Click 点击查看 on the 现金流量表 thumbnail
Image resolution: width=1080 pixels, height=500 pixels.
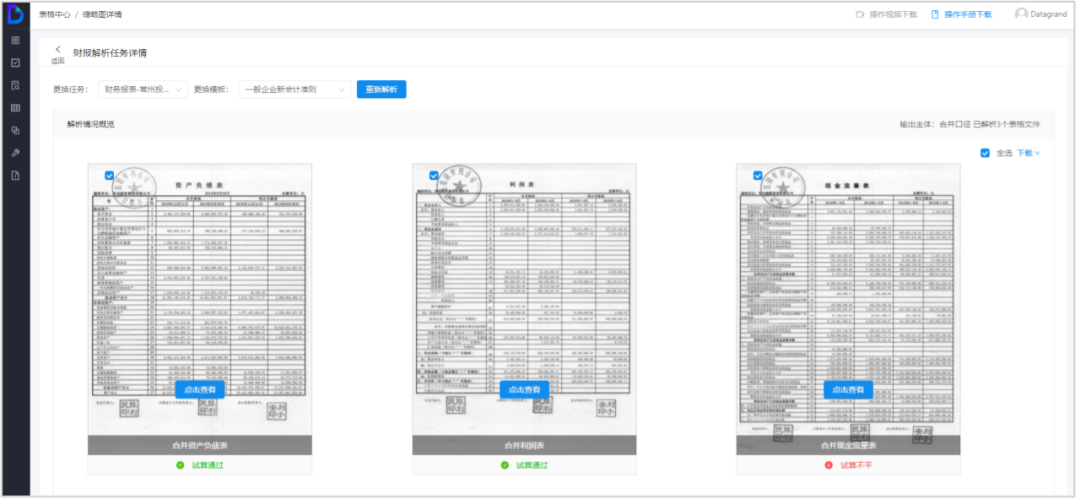coord(848,389)
